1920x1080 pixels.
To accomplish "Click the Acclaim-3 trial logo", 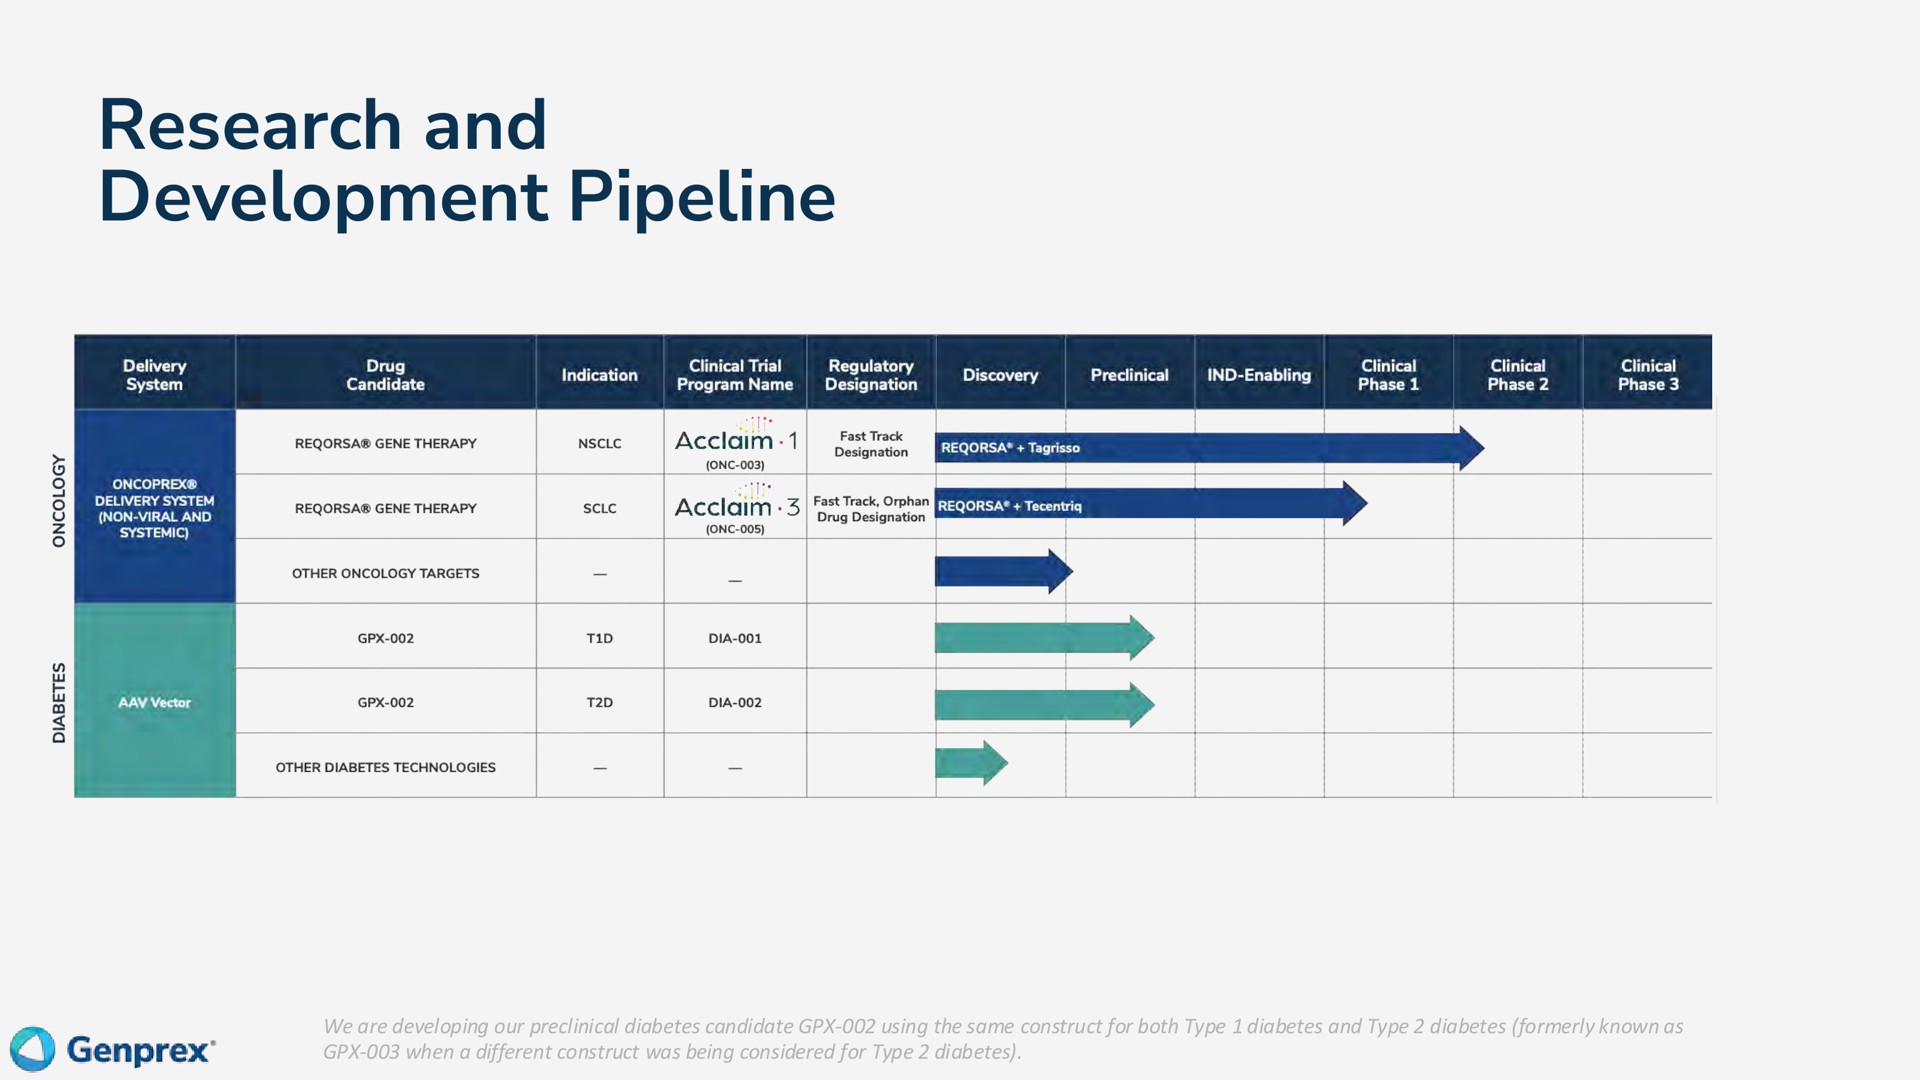I will click(737, 501).
